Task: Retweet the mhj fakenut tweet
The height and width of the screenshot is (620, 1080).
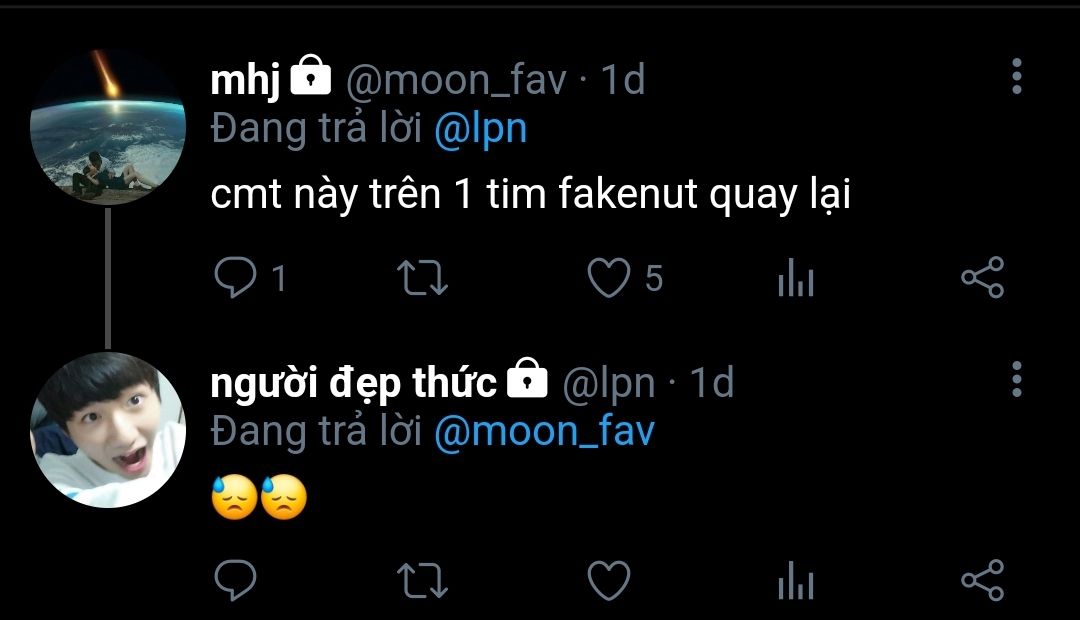Action: point(423,279)
